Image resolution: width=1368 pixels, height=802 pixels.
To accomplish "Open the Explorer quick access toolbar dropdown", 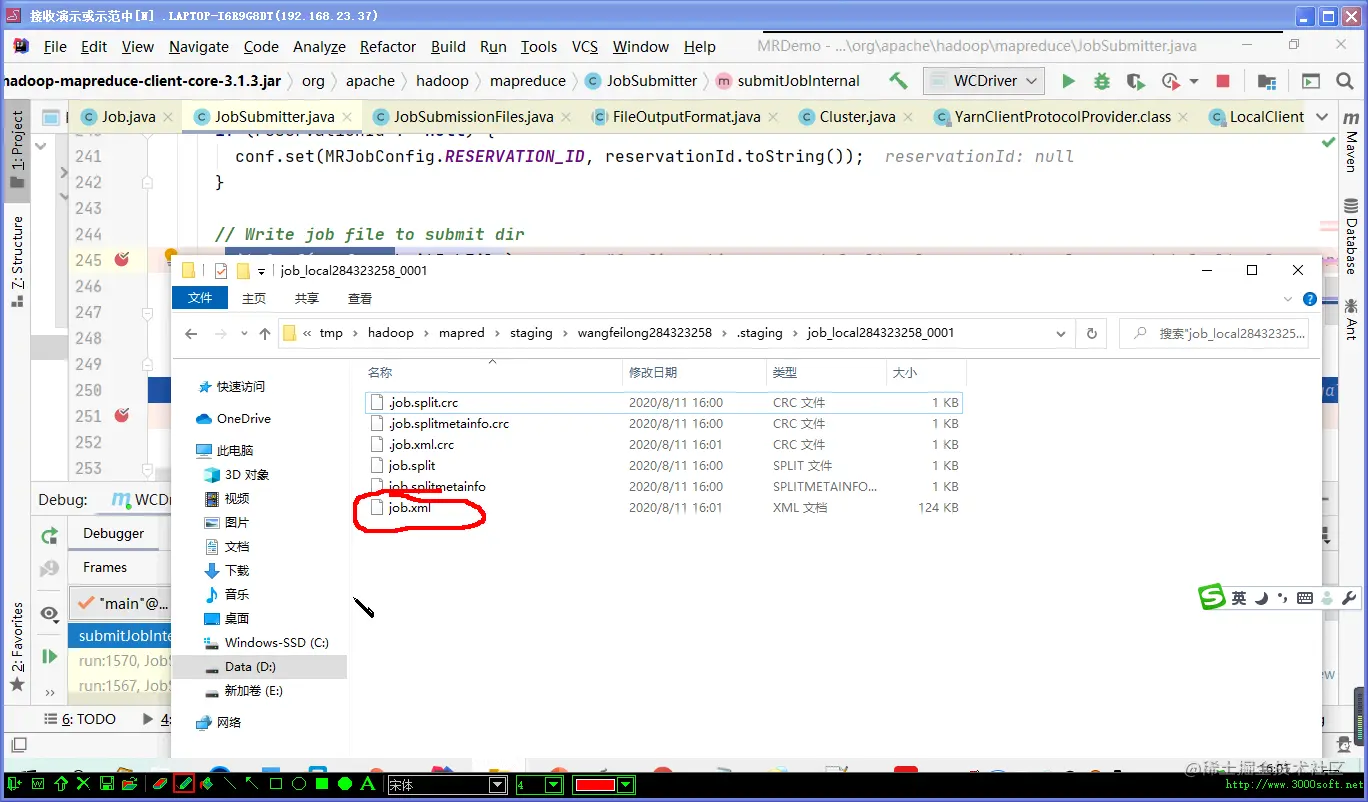I will [x=261, y=271].
